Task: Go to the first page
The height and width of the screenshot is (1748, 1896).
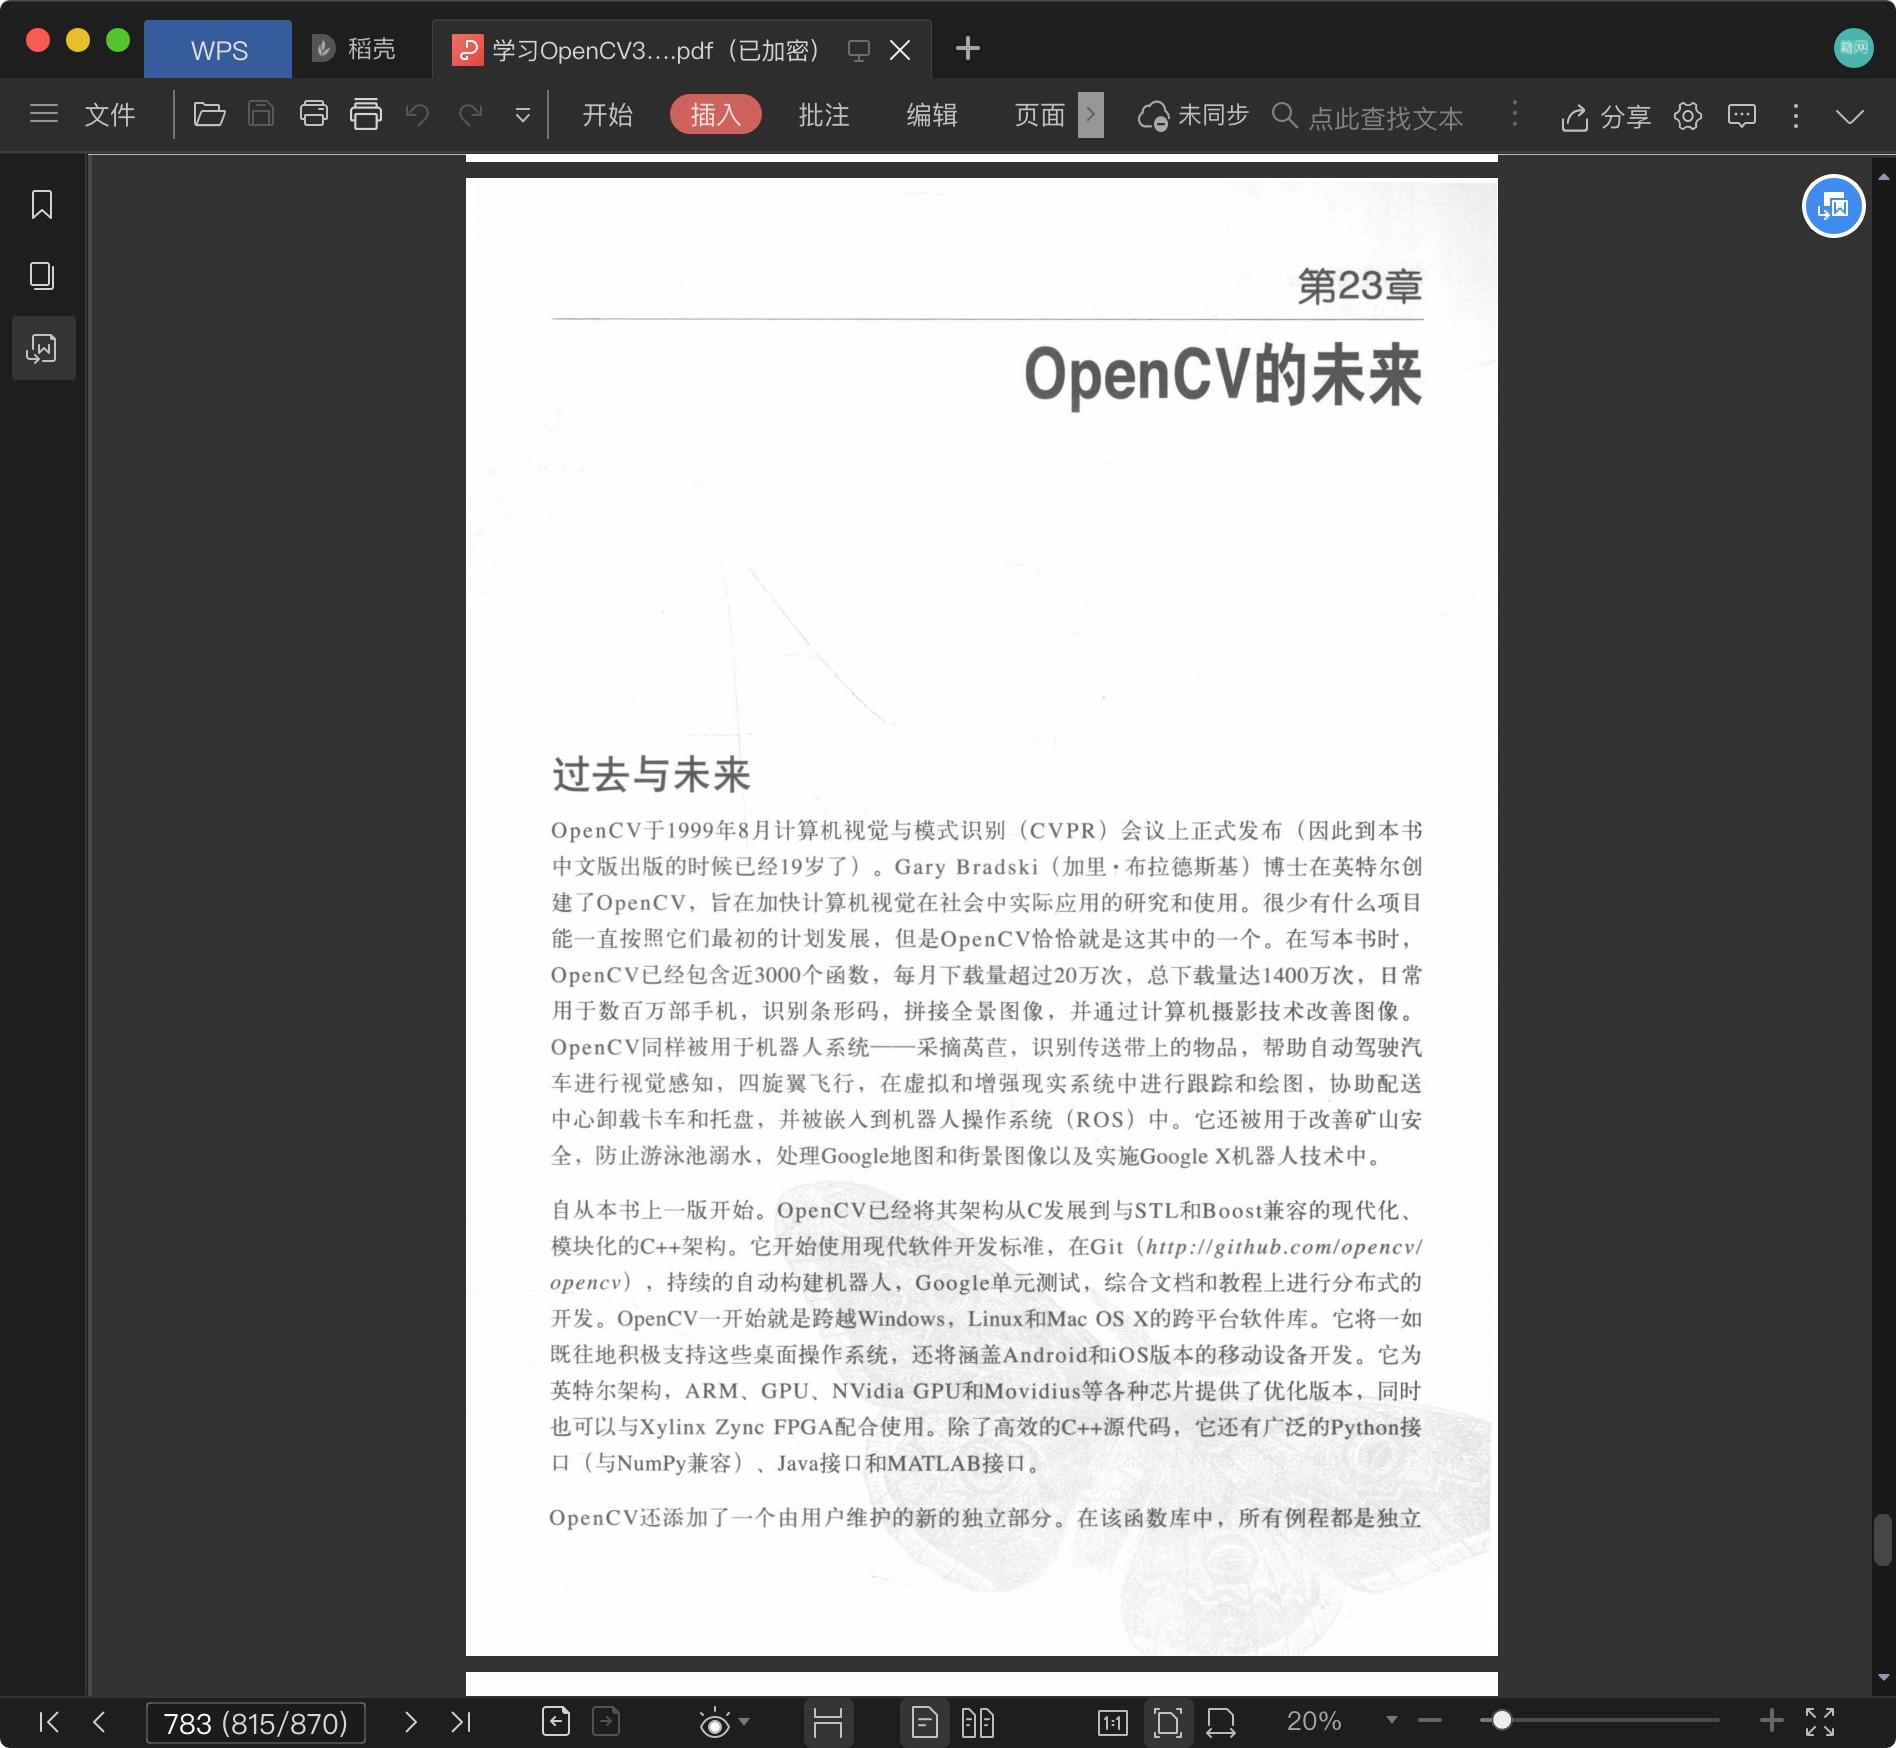Action: pyautogui.click(x=49, y=1721)
